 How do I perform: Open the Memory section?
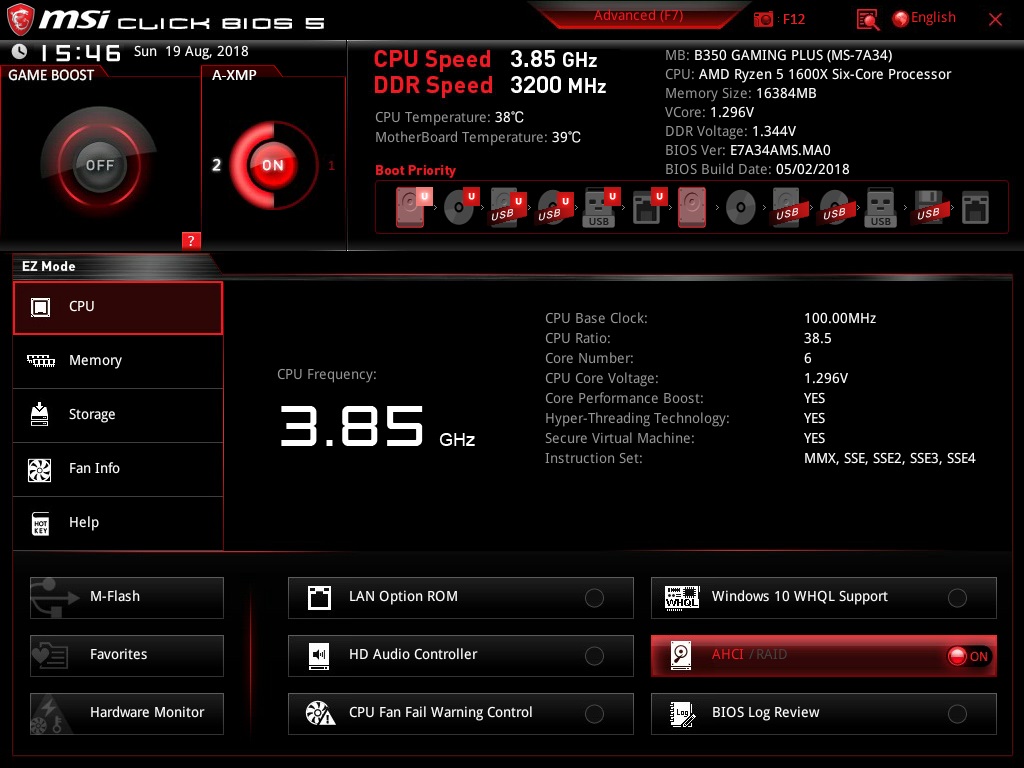(118, 361)
